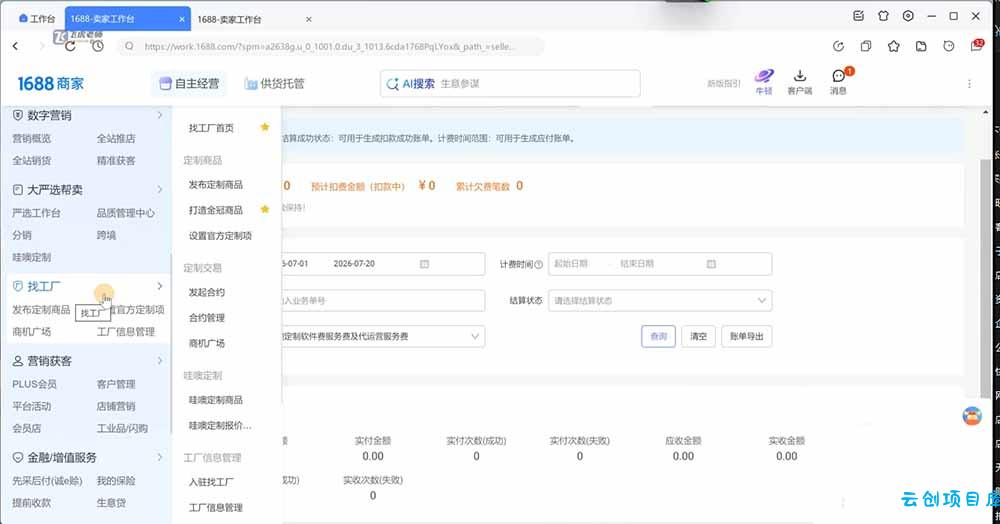The width and height of the screenshot is (1000, 524).
Task: Open the 定制软件费服务费及代运营服务费 dropdown
Action: 383,336
